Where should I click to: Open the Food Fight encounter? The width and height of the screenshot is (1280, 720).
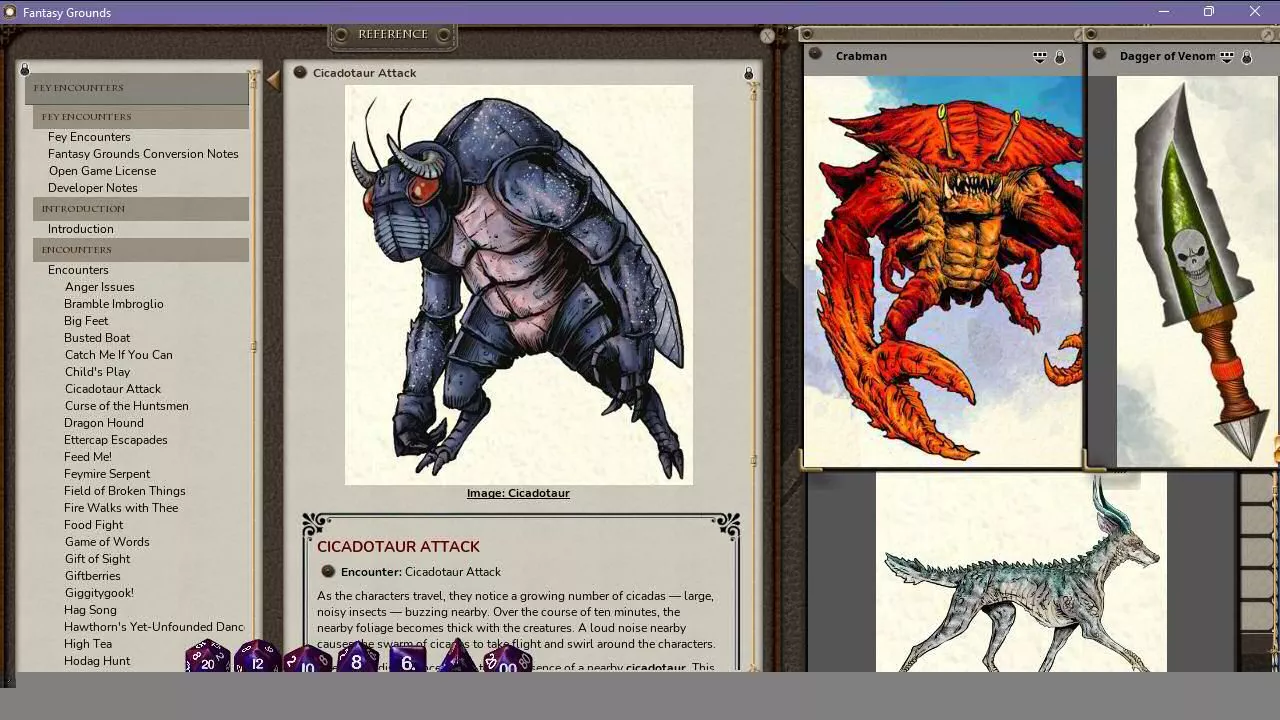click(x=94, y=525)
